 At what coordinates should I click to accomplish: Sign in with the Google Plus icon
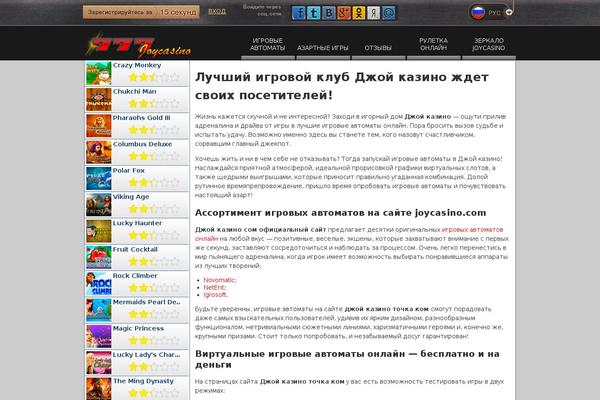[344, 13]
